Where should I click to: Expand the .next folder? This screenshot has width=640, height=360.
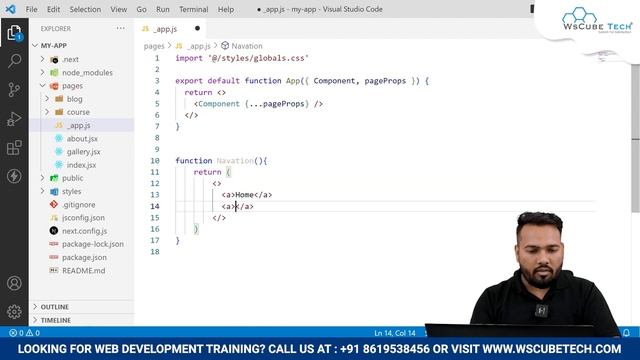click(42, 59)
